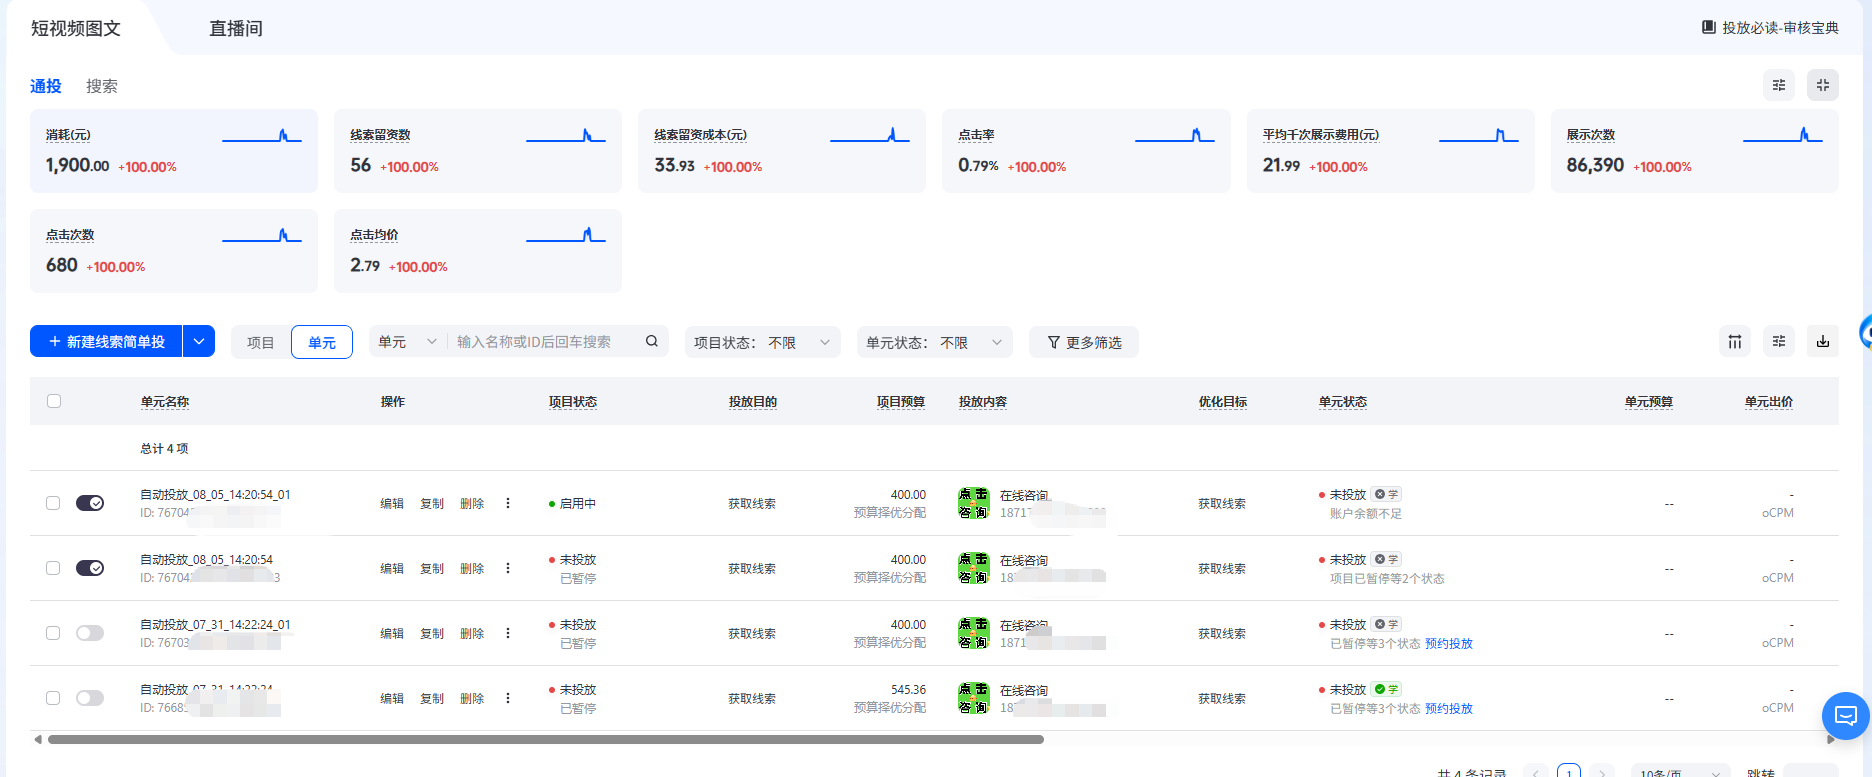Open the 项目状态 filter dropdown
This screenshot has height=777, width=1872.
(763, 342)
